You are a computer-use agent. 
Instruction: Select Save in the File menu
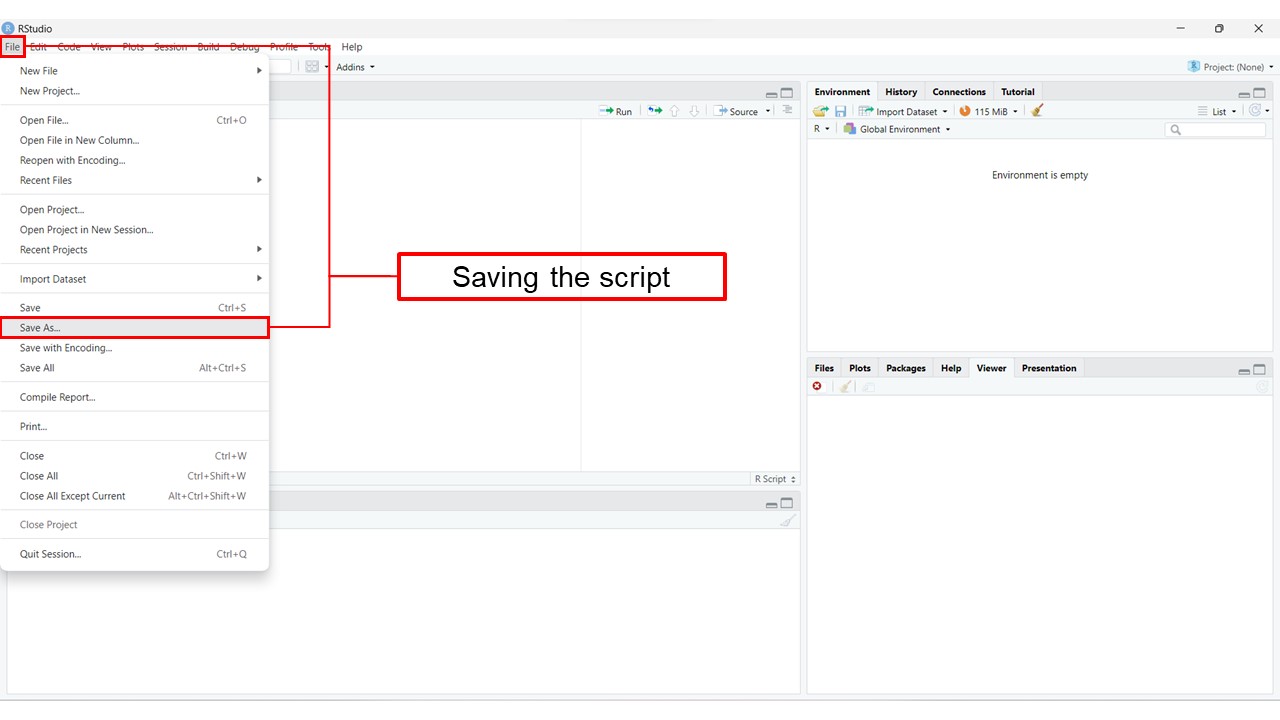(x=134, y=308)
